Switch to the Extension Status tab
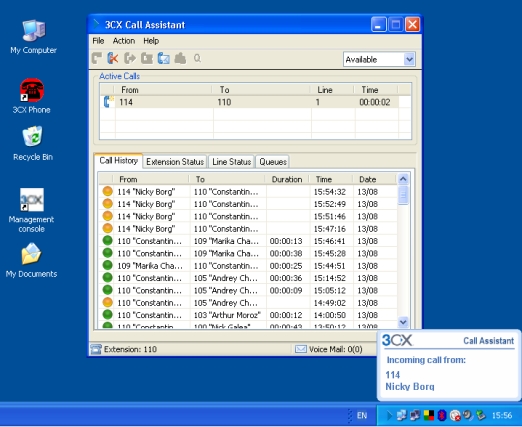This screenshot has width=522, height=427. 175,162
